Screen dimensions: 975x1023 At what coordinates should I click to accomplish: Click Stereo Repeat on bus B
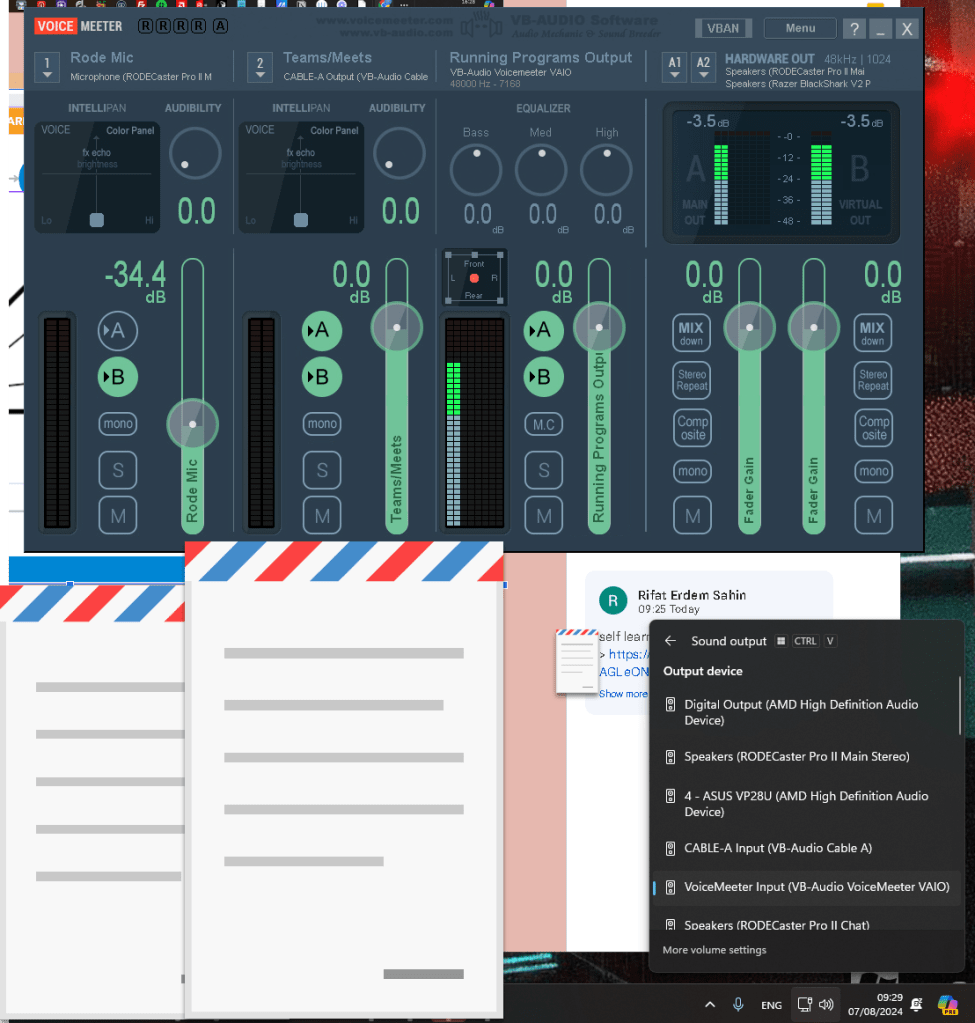(873, 380)
